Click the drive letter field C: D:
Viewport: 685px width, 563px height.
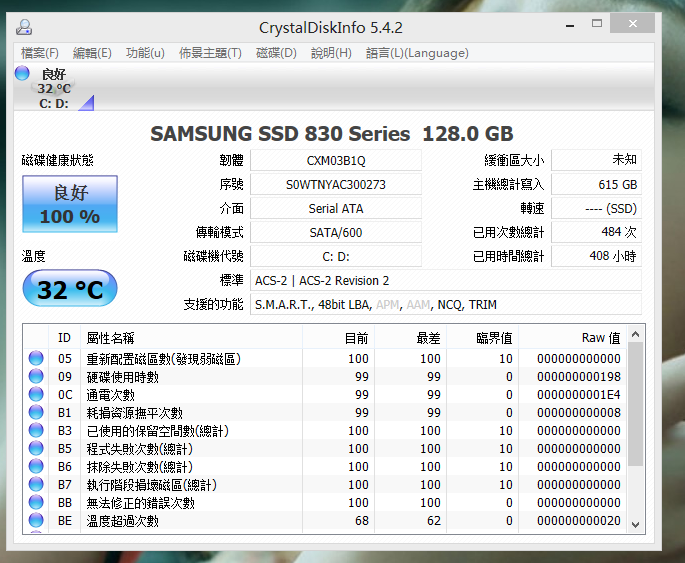point(336,256)
